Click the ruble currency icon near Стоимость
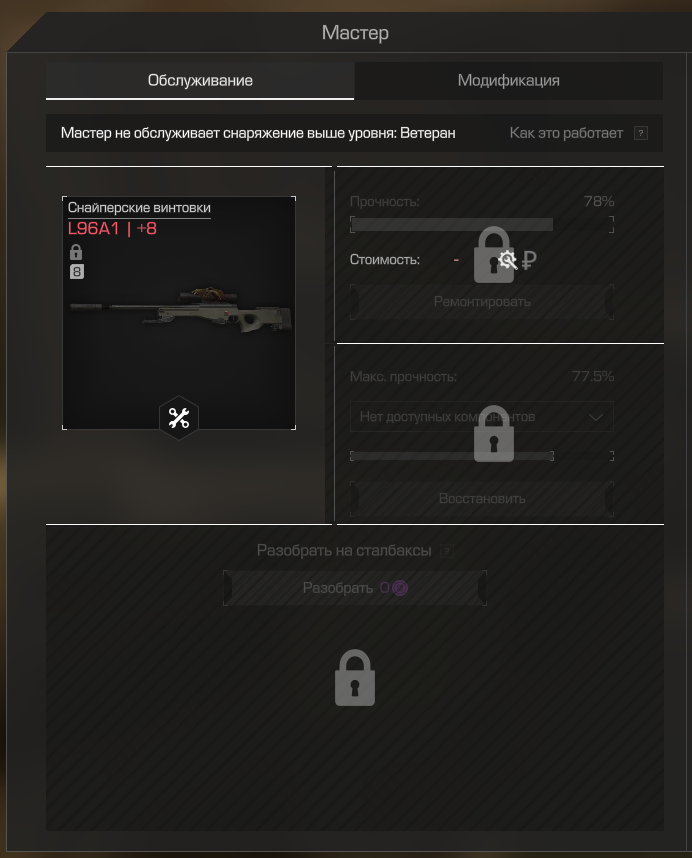The height and width of the screenshot is (858, 692). pyautogui.click(x=529, y=260)
